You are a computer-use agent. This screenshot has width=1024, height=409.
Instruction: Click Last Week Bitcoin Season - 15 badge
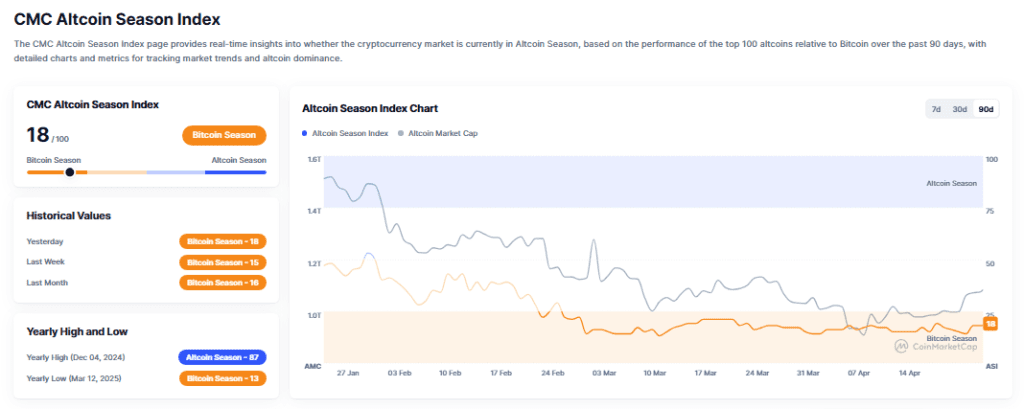[223, 262]
